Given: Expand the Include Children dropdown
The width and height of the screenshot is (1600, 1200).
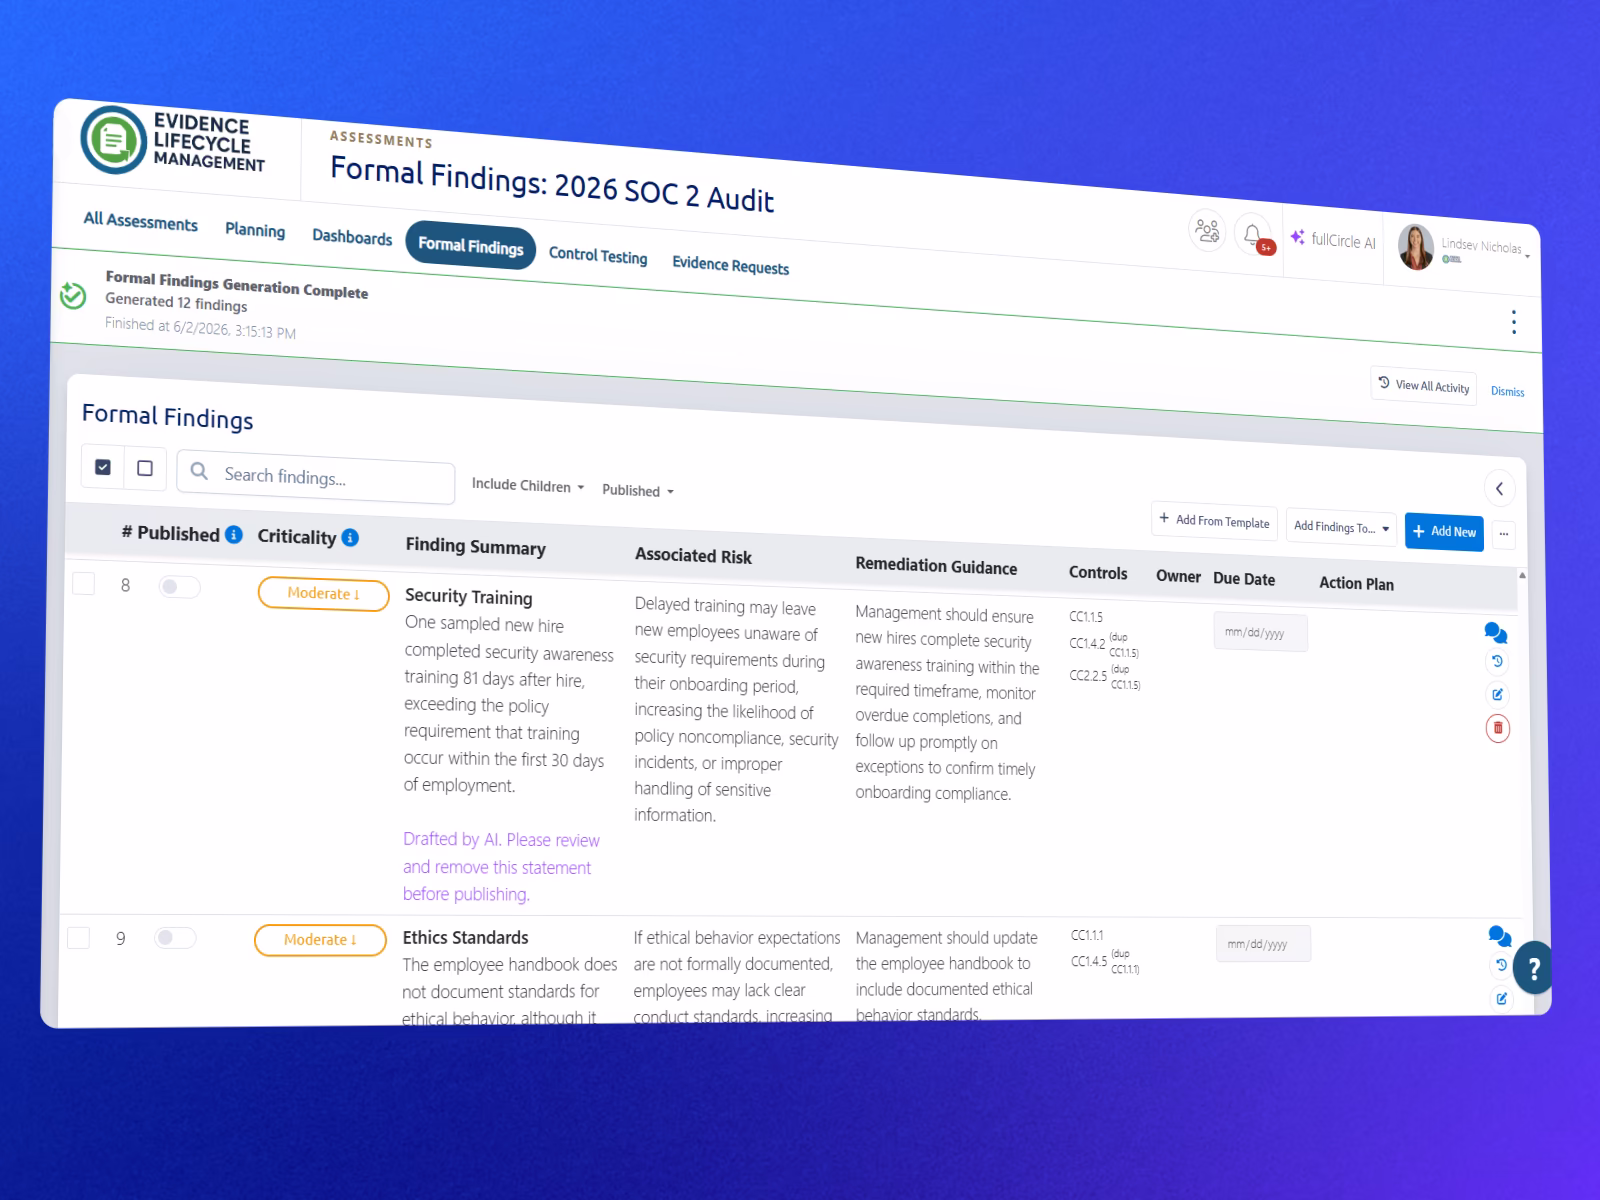Looking at the screenshot, I should point(528,485).
